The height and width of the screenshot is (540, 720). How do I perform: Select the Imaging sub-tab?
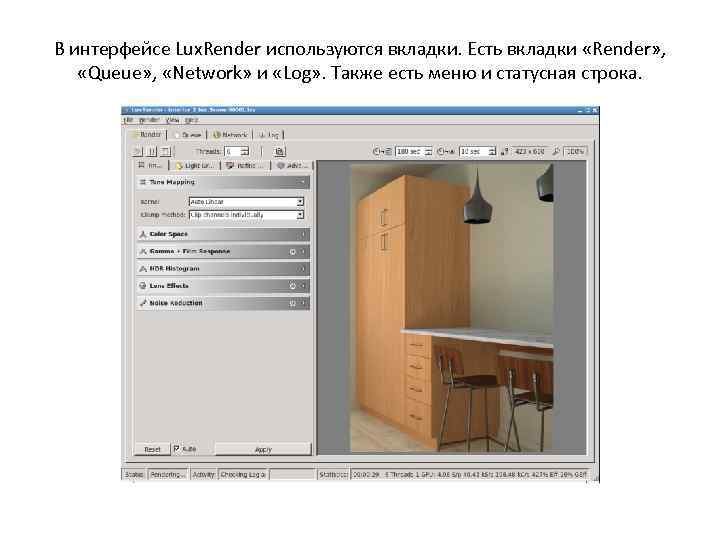(151, 165)
